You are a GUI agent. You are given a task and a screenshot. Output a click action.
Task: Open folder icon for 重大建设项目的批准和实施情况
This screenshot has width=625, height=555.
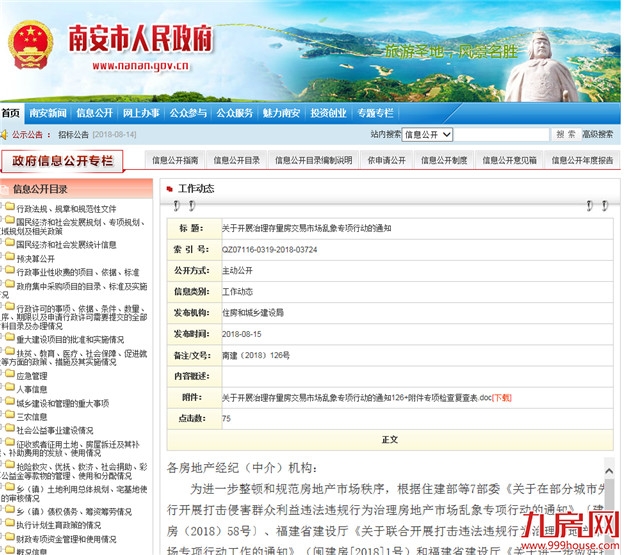click(10, 337)
